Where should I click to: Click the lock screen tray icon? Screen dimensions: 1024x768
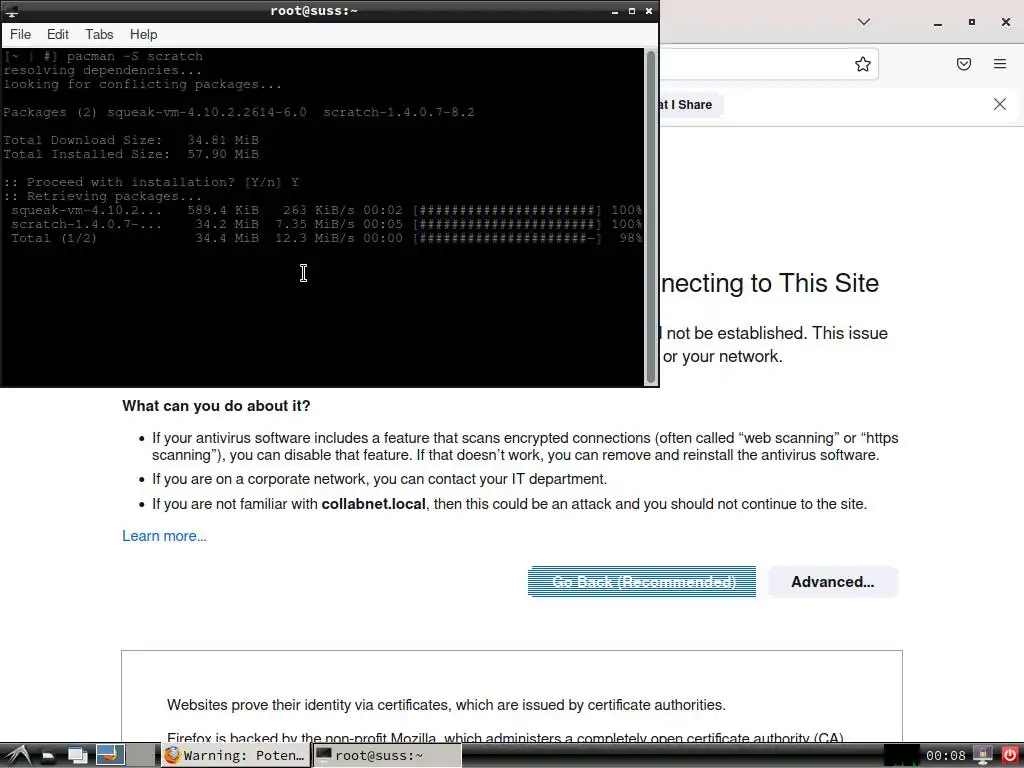click(x=983, y=756)
